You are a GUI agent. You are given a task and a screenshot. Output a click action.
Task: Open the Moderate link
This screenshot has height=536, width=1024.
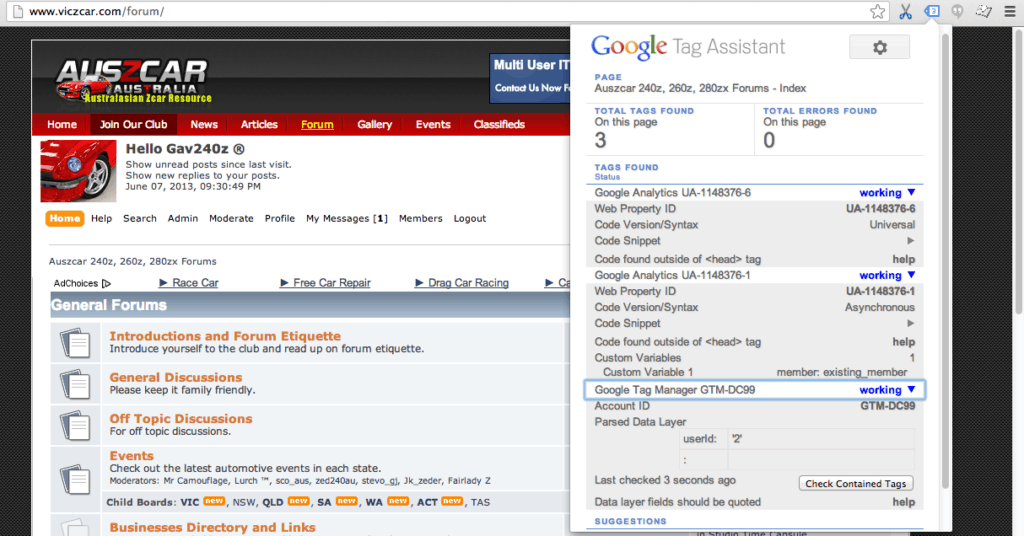coord(231,219)
